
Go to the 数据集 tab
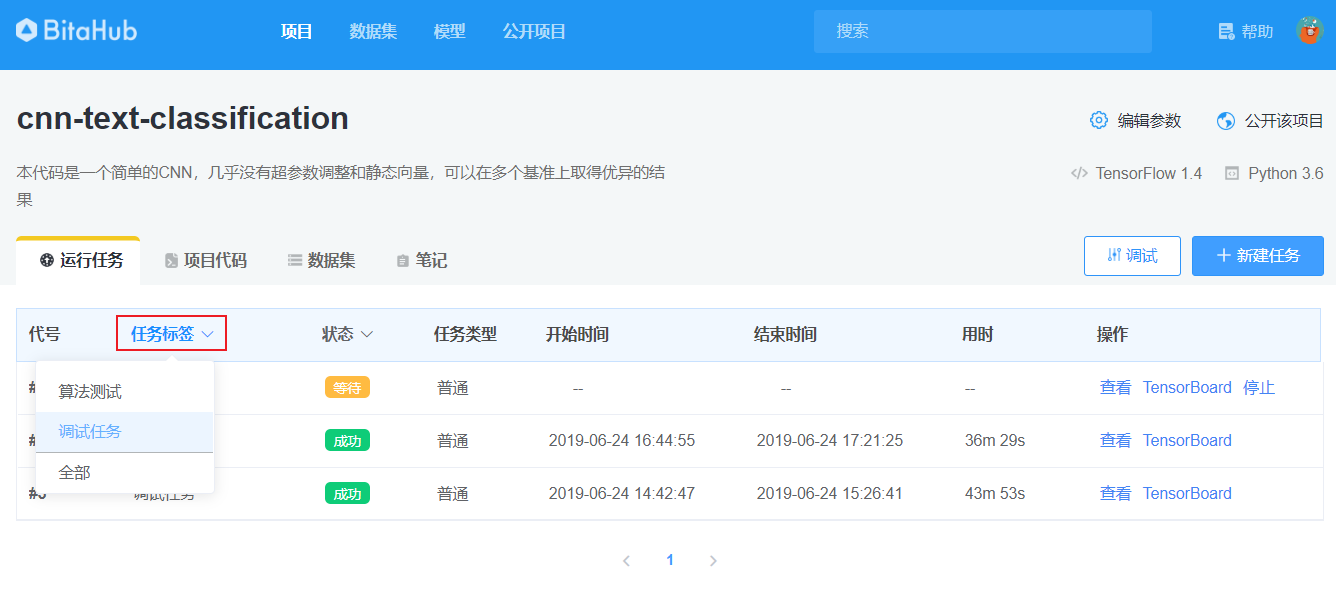coord(319,260)
